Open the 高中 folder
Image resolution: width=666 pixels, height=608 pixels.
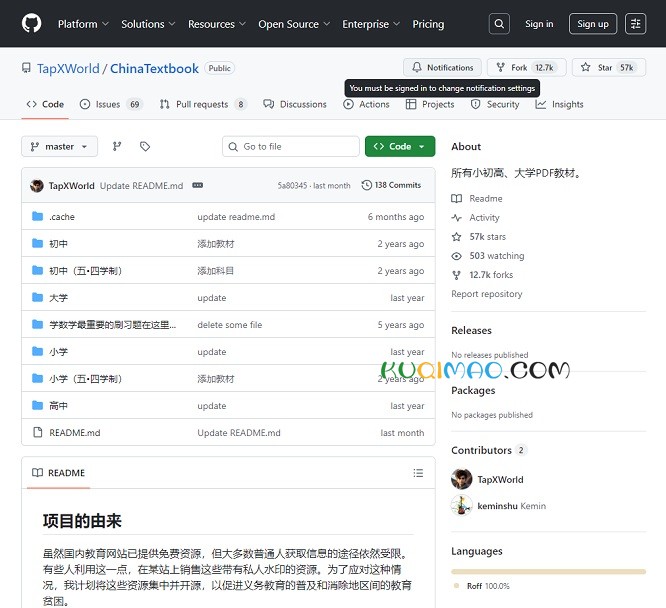58,406
